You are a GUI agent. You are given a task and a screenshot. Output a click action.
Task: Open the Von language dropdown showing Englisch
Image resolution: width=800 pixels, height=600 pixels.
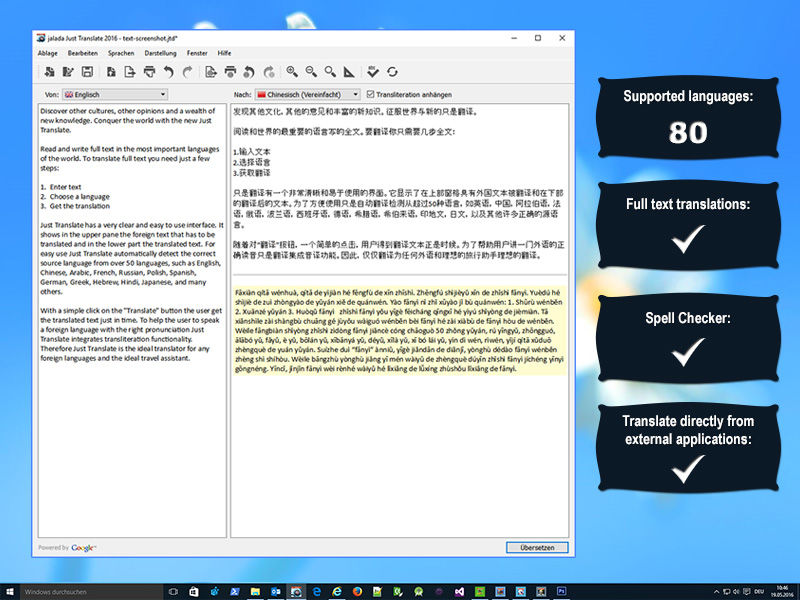tap(115, 94)
